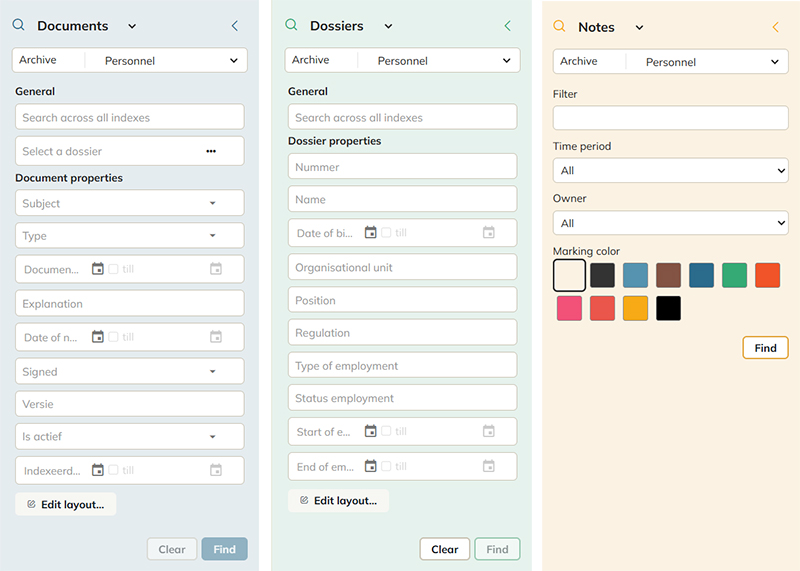
Task: Select the pink marking color
Action: point(569,308)
